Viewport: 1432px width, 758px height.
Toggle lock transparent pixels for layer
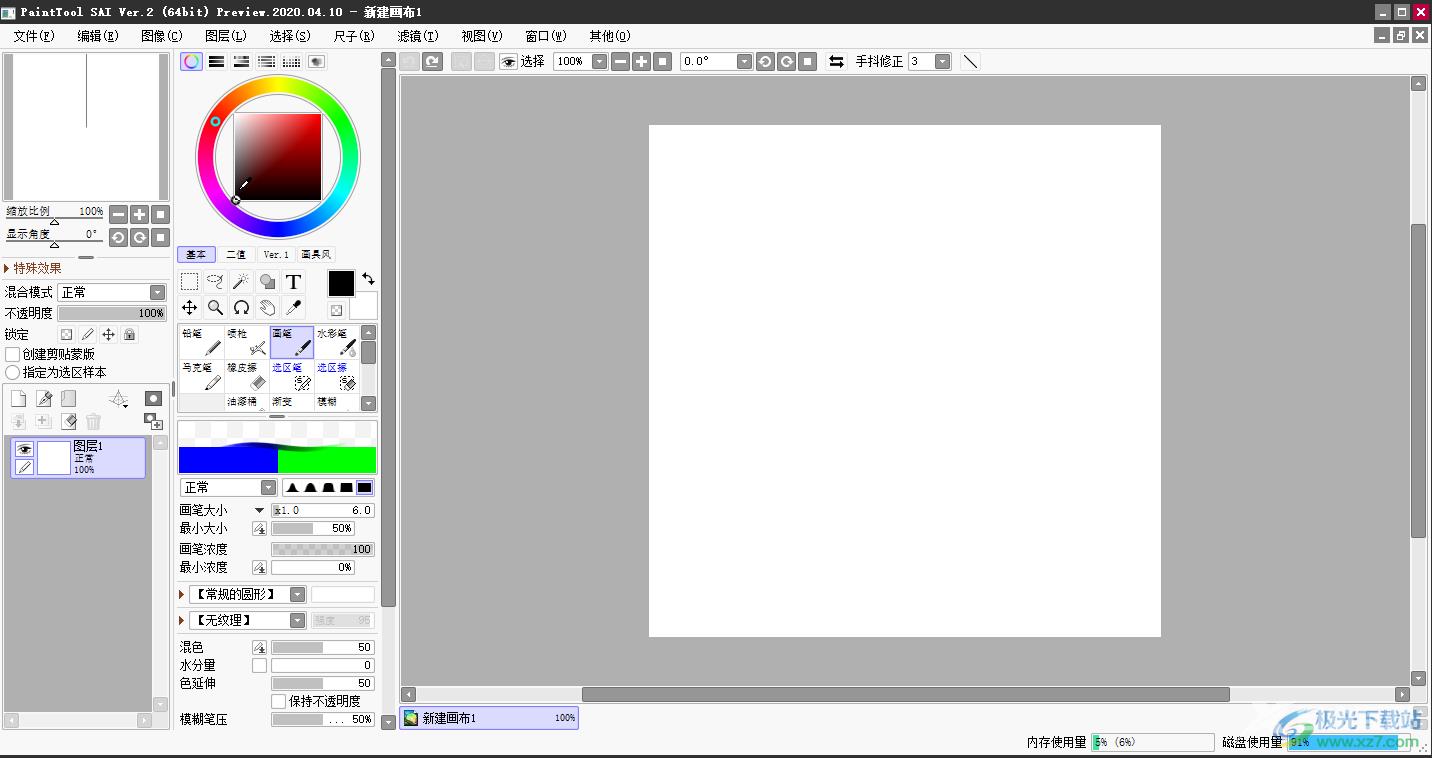66,334
